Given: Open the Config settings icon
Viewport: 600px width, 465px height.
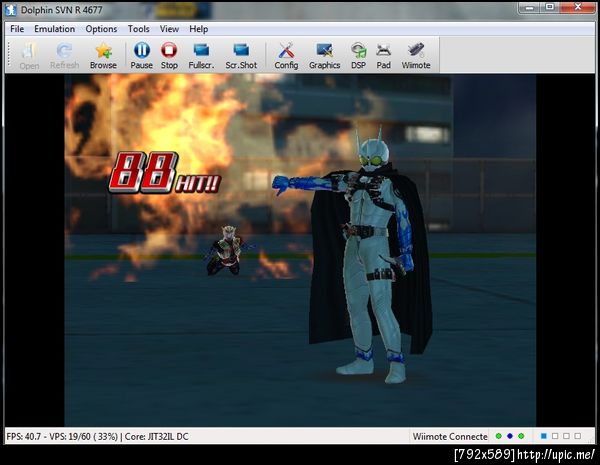Looking at the screenshot, I should pos(286,55).
